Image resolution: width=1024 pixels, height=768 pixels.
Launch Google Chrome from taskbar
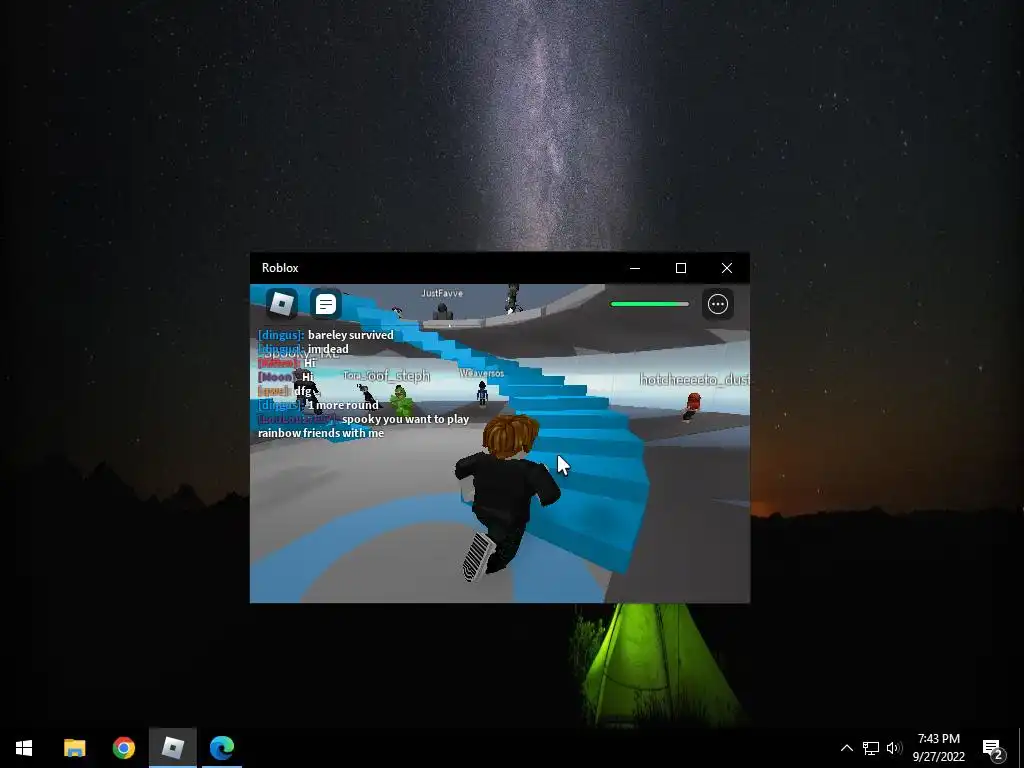click(x=123, y=748)
